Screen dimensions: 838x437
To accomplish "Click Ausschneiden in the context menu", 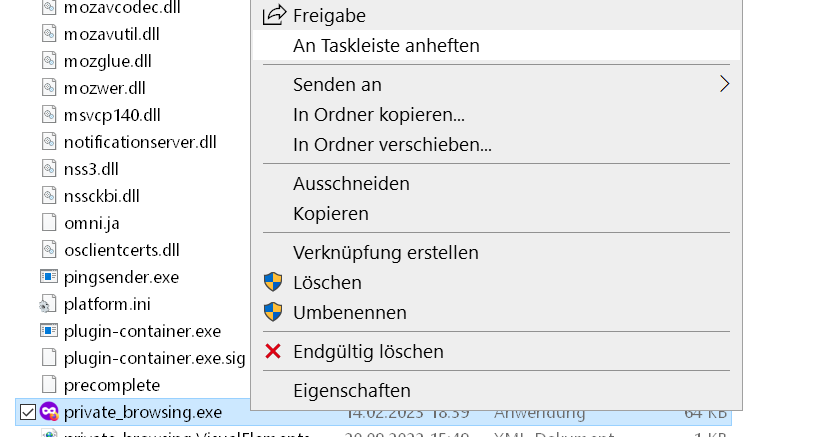I will pyautogui.click(x=351, y=184).
